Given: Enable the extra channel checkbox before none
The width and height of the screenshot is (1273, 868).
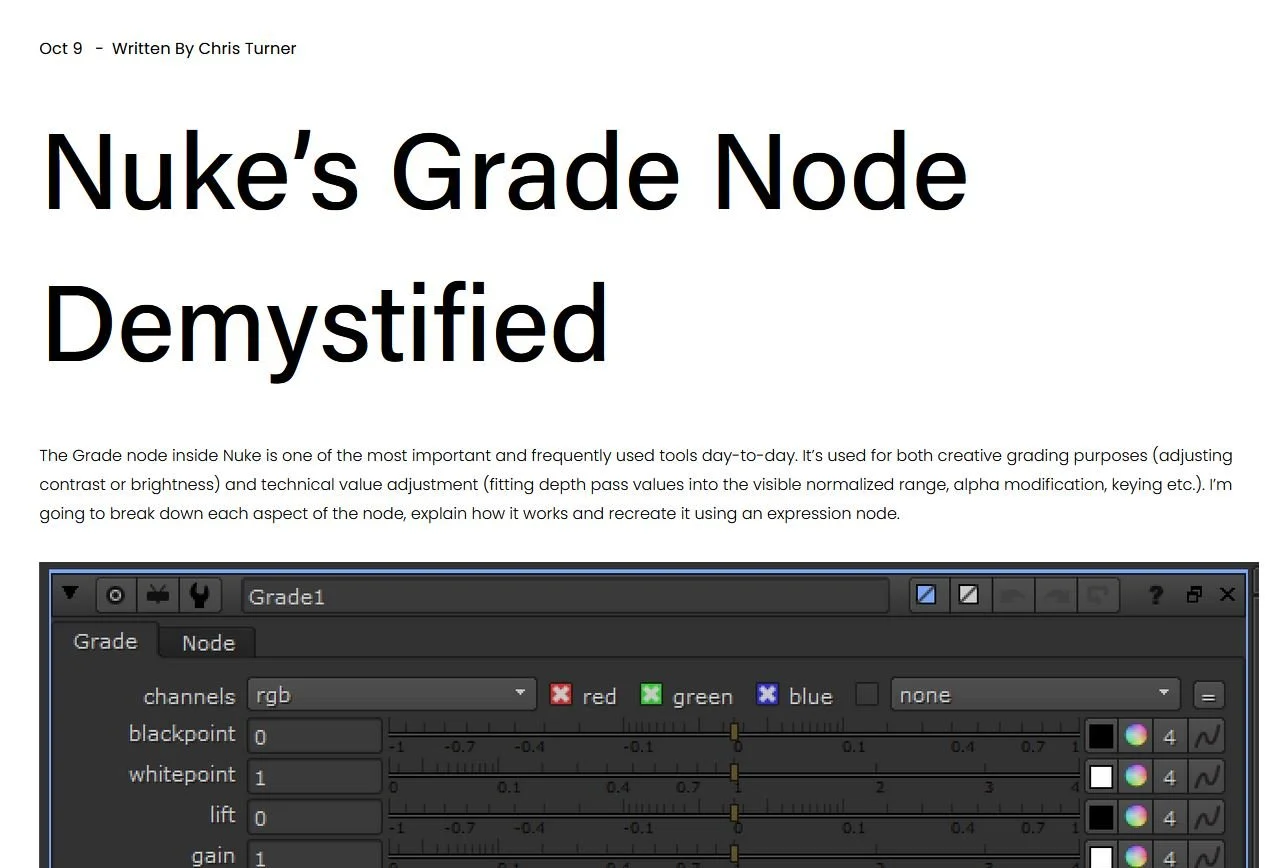Looking at the screenshot, I should point(867,694).
